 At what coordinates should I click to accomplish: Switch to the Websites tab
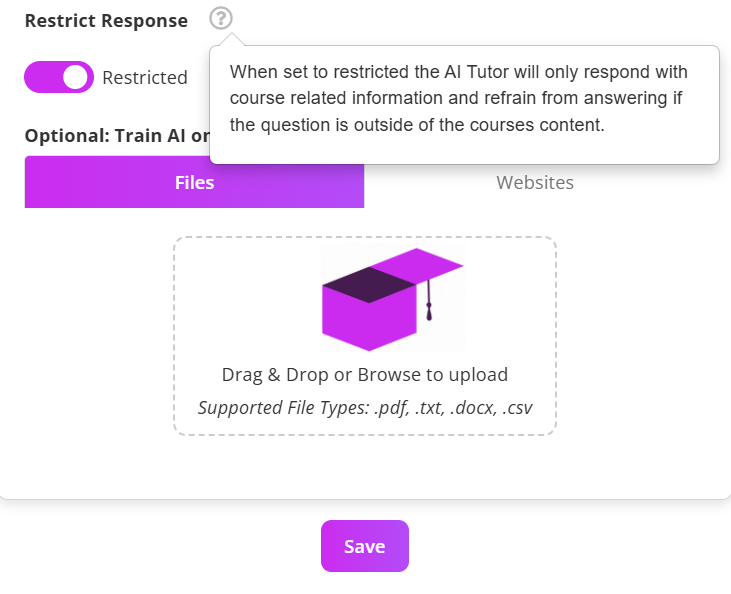[535, 183]
